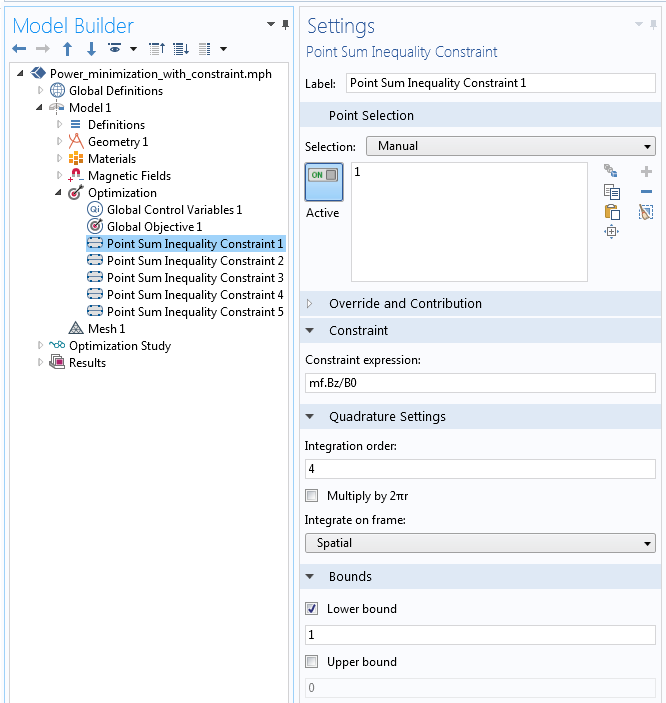
Task: Click the Zoom to Selection icon
Action: (611, 232)
